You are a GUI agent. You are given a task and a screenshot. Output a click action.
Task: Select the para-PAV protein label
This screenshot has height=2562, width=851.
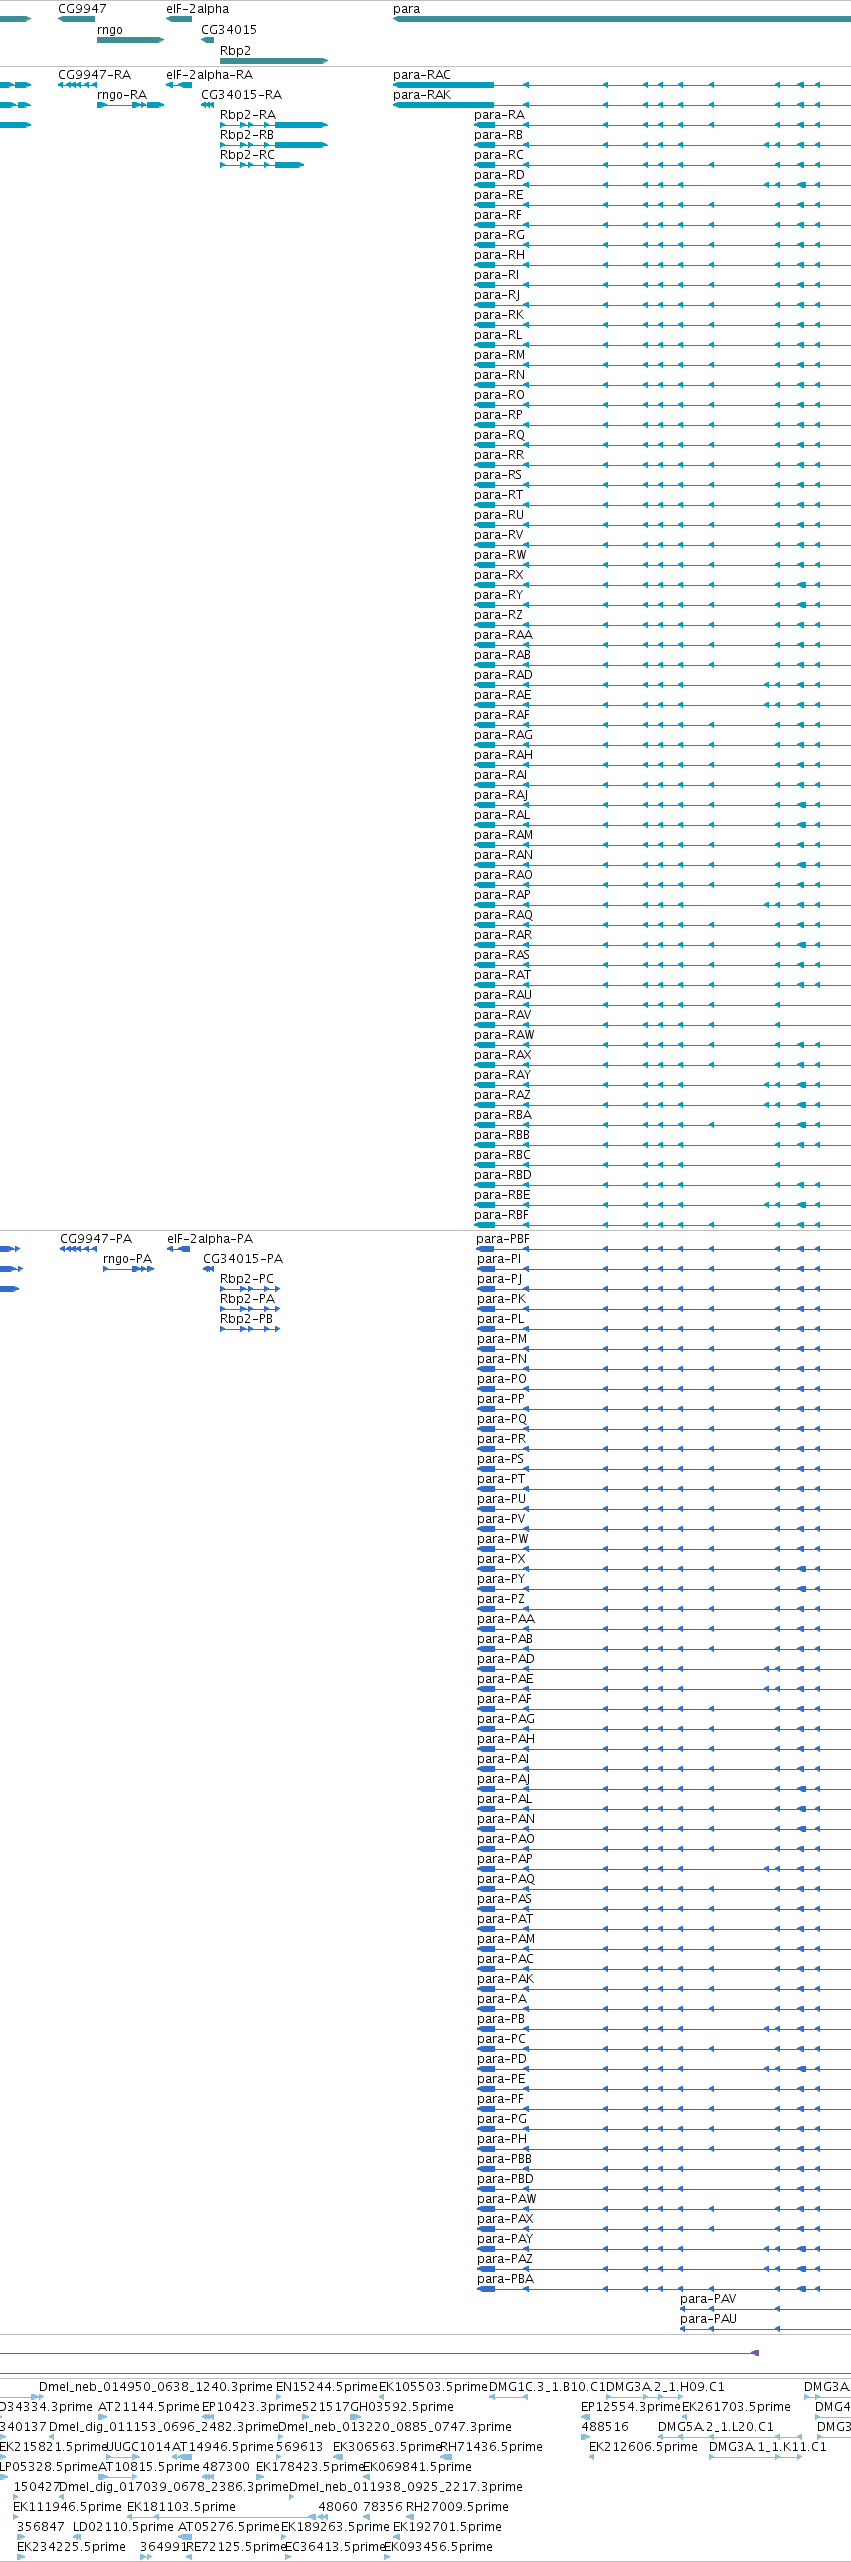(x=708, y=2299)
